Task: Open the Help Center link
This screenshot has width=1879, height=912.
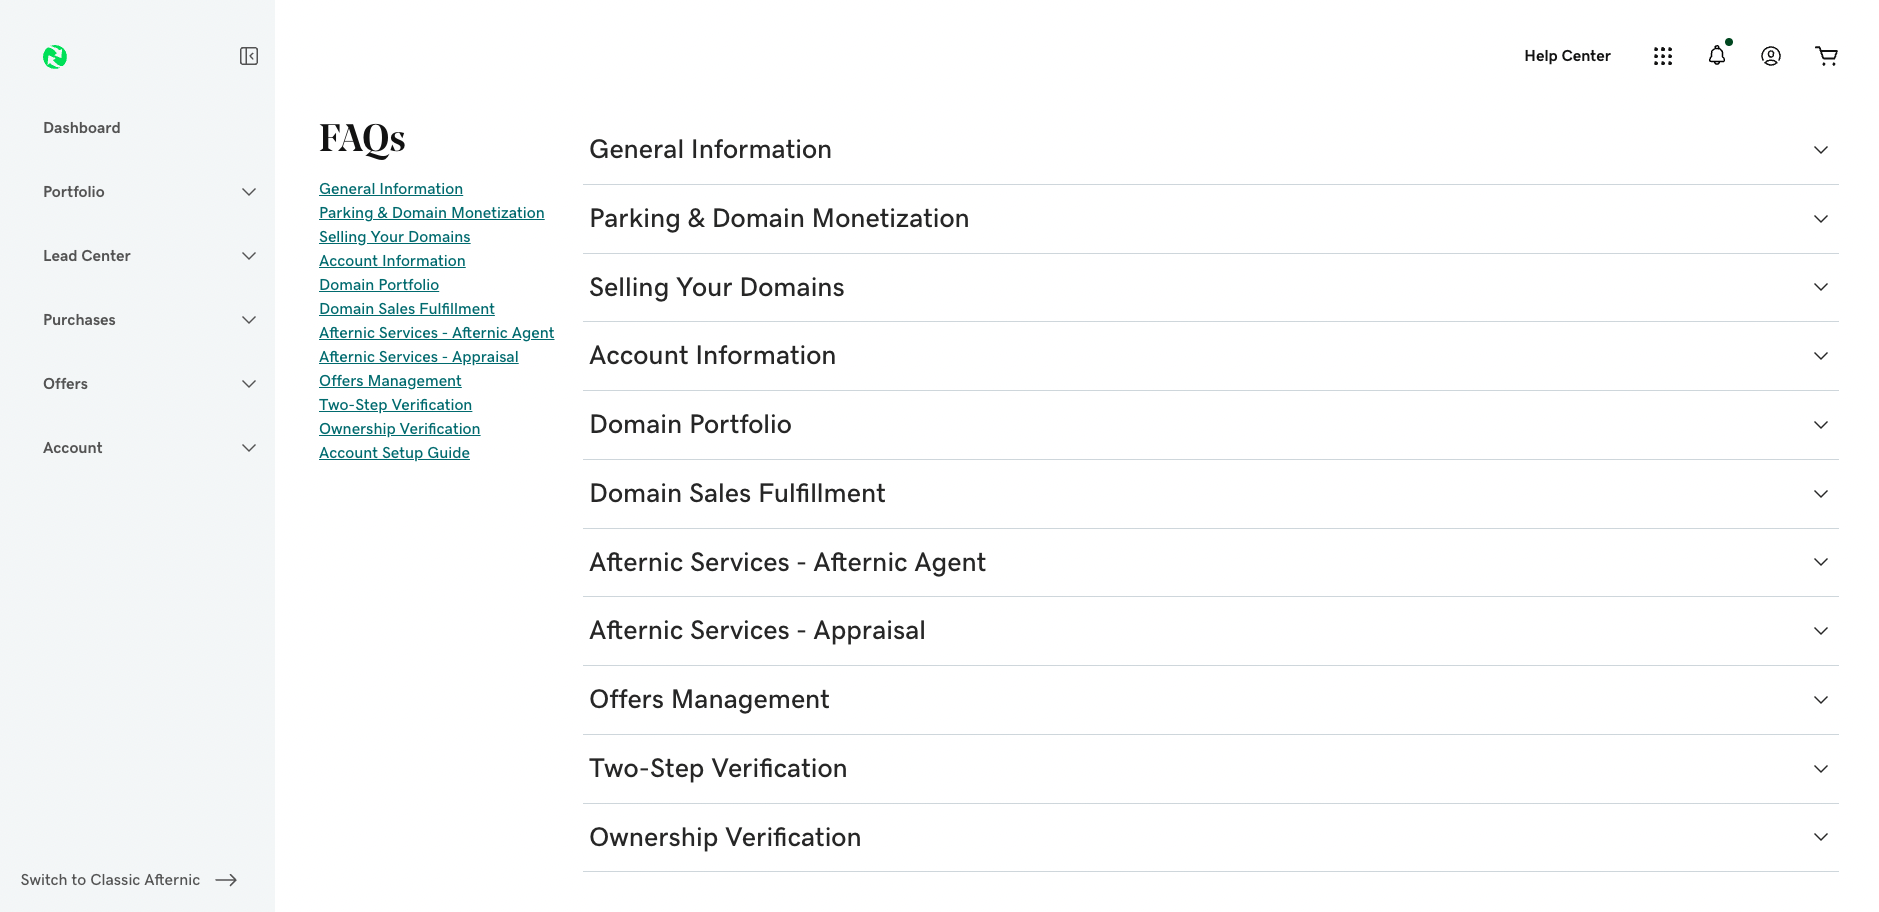Action: coord(1567,56)
